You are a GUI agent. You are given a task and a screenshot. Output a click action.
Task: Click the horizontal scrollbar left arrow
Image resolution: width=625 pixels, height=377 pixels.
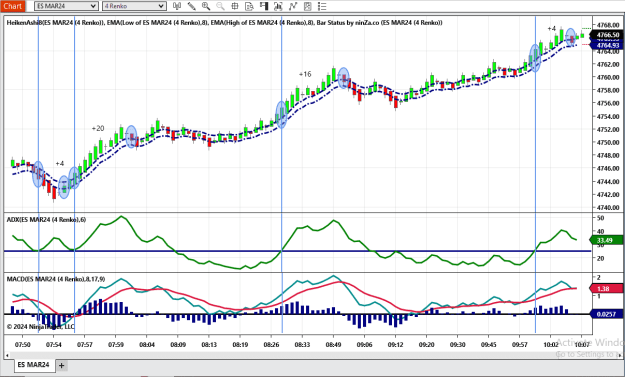7,355
